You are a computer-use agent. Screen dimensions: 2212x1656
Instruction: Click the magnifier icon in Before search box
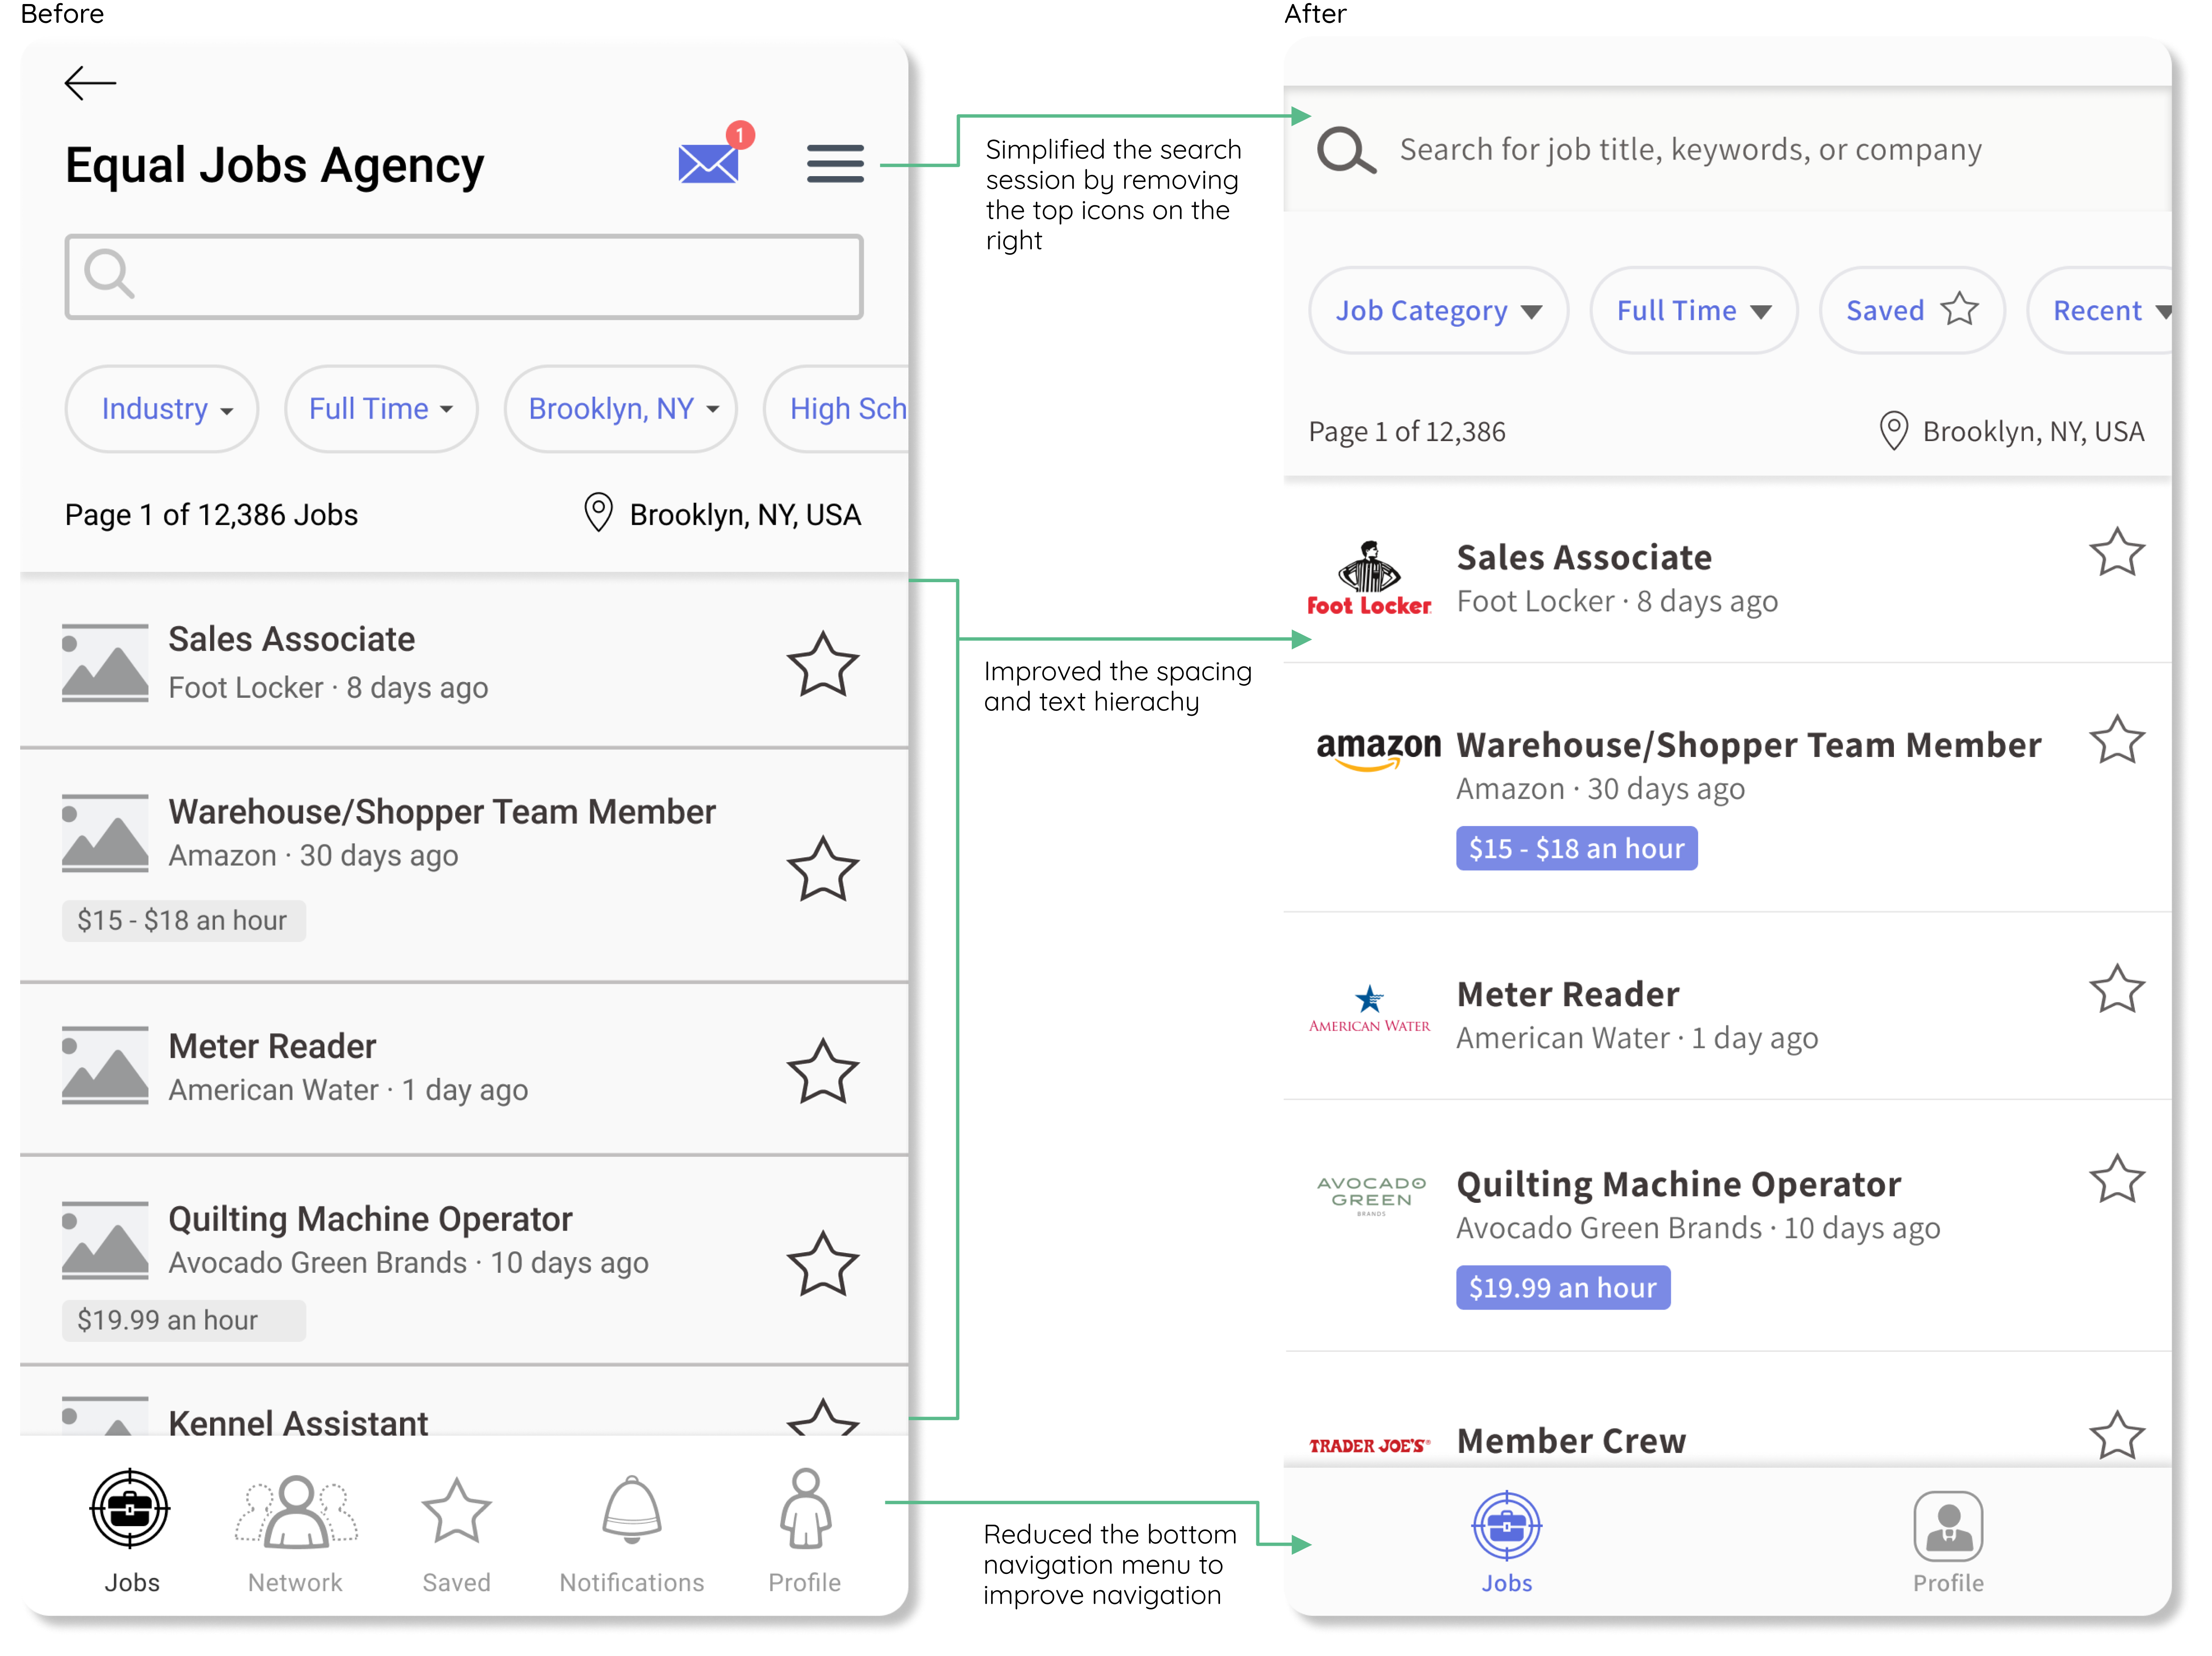click(x=109, y=274)
